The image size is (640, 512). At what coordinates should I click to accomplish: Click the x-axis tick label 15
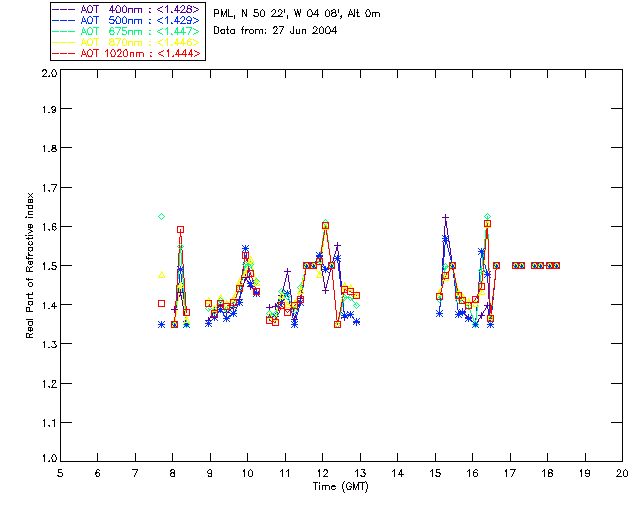(x=435, y=473)
